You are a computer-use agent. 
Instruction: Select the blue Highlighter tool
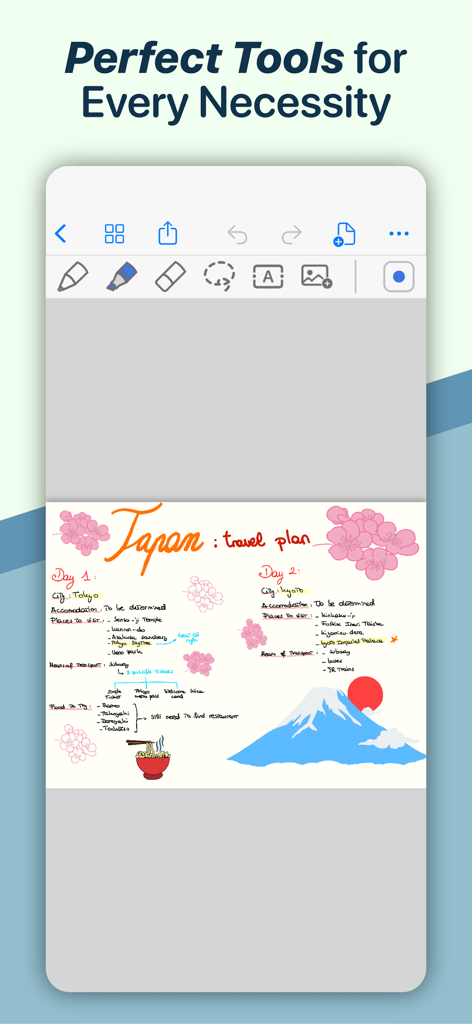[x=121, y=277]
